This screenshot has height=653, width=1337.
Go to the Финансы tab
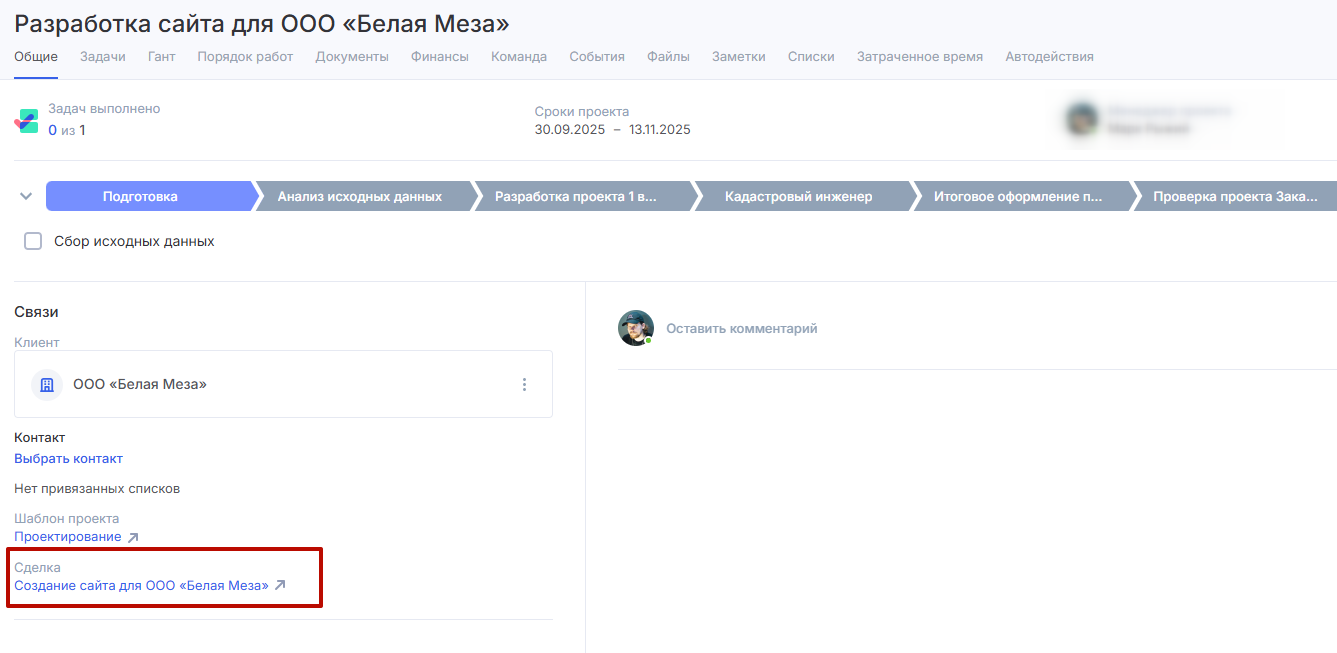tap(439, 57)
